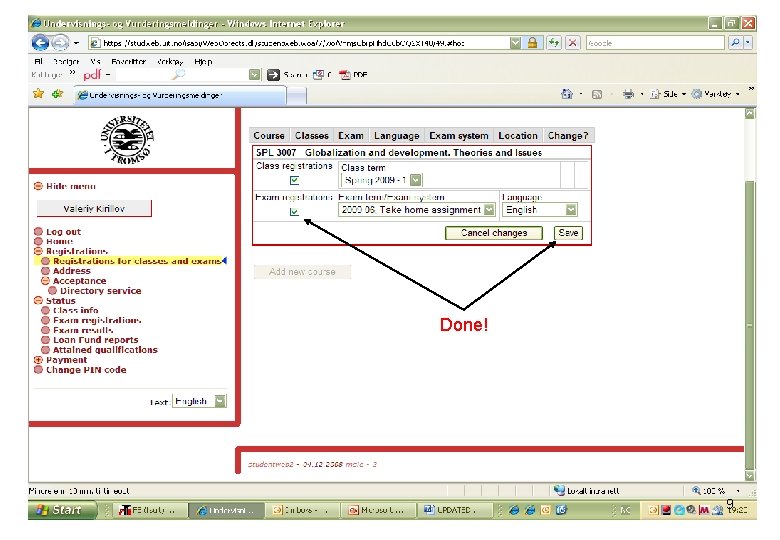Click the Hide menu icon
The width and height of the screenshot is (780, 540).
[38, 186]
